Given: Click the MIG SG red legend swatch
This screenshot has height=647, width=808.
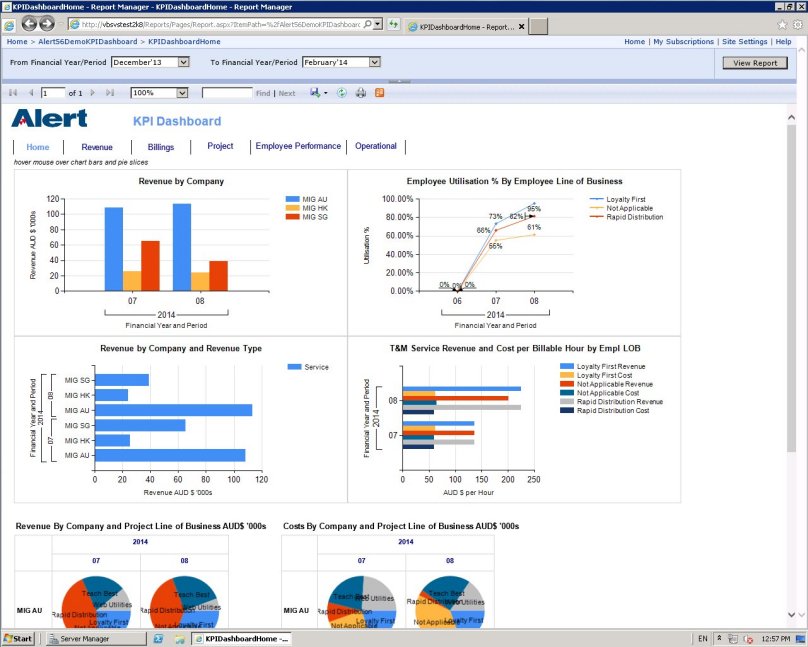Looking at the screenshot, I should coord(292,217).
